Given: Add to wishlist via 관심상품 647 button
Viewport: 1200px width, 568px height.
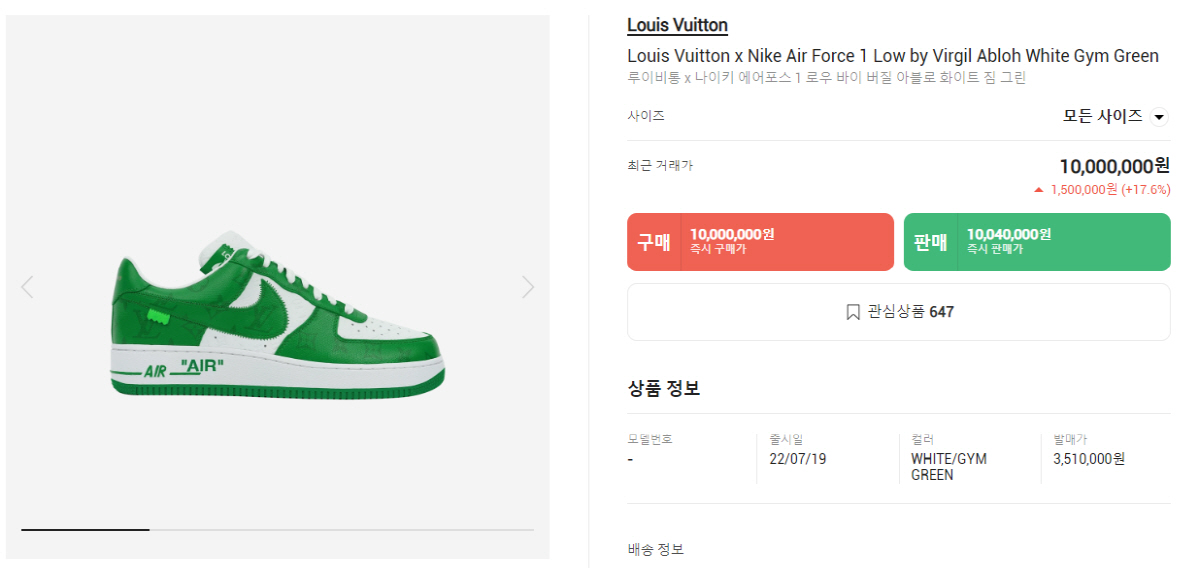Looking at the screenshot, I should 898,312.
